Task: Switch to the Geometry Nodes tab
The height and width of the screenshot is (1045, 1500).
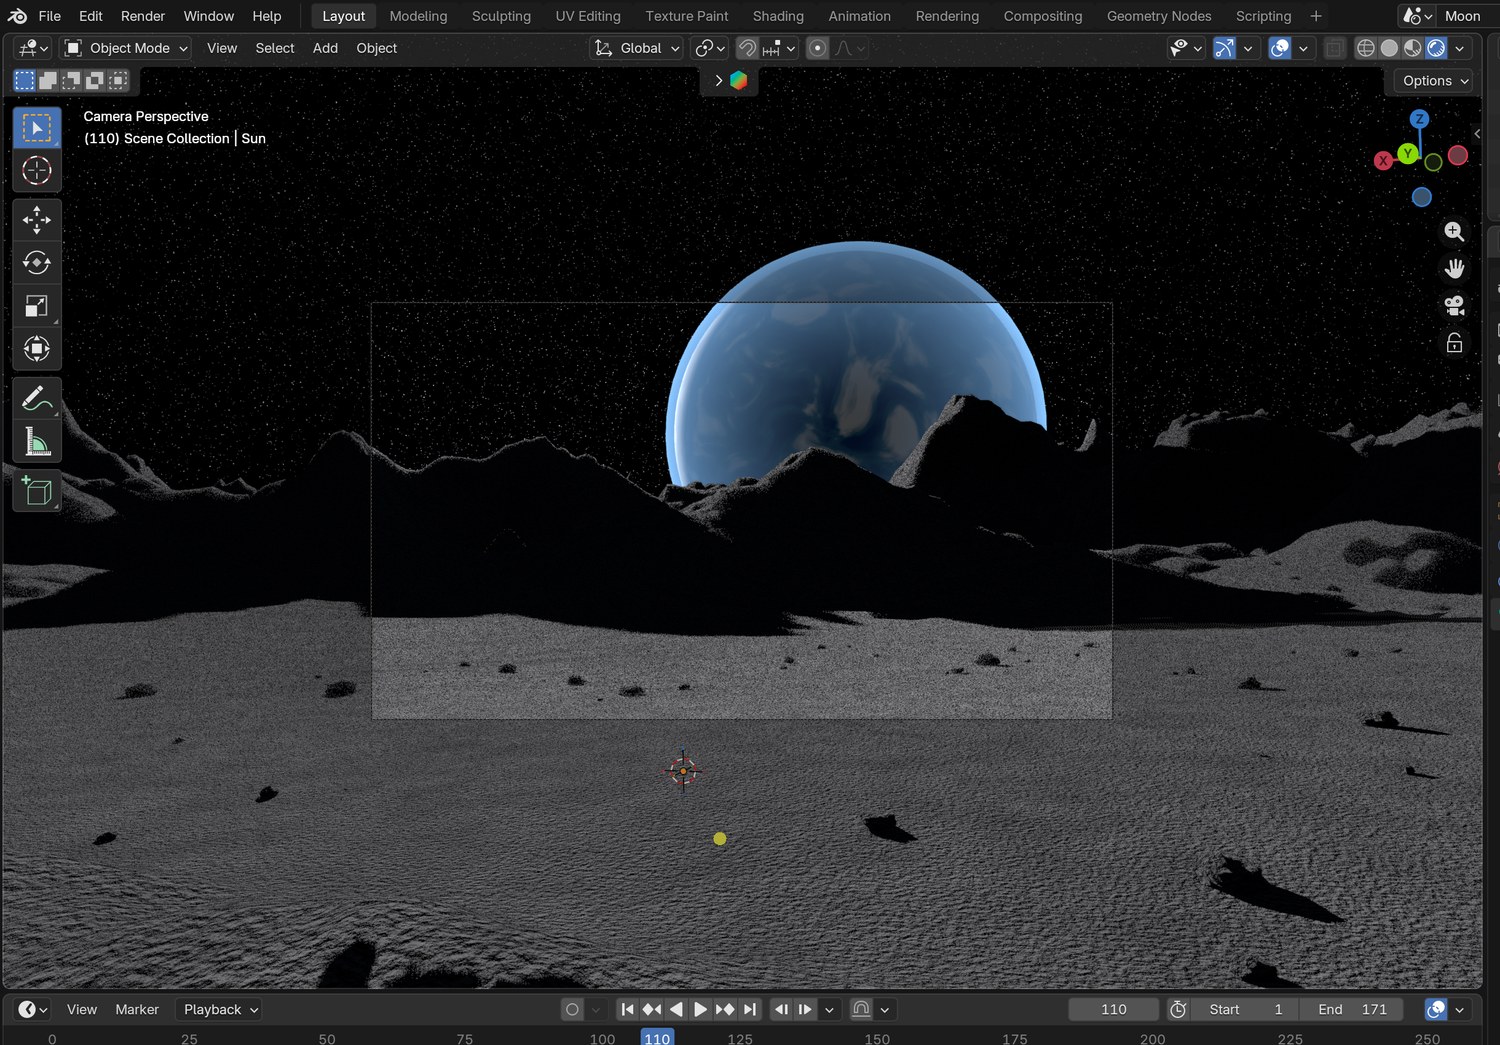Action: (x=1159, y=16)
